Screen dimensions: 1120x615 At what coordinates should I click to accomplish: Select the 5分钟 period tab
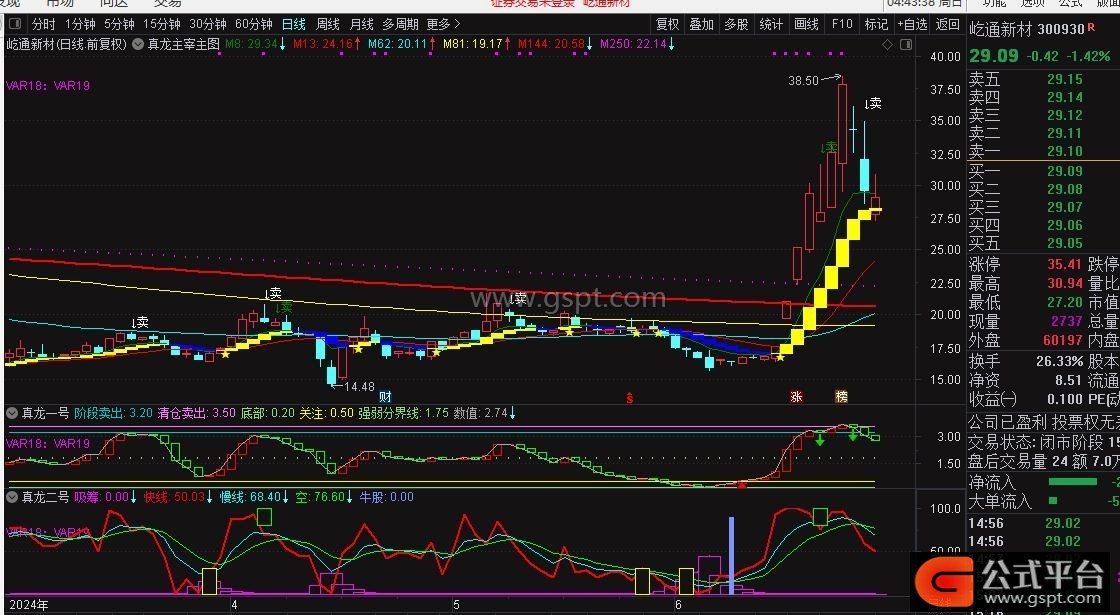pos(119,24)
